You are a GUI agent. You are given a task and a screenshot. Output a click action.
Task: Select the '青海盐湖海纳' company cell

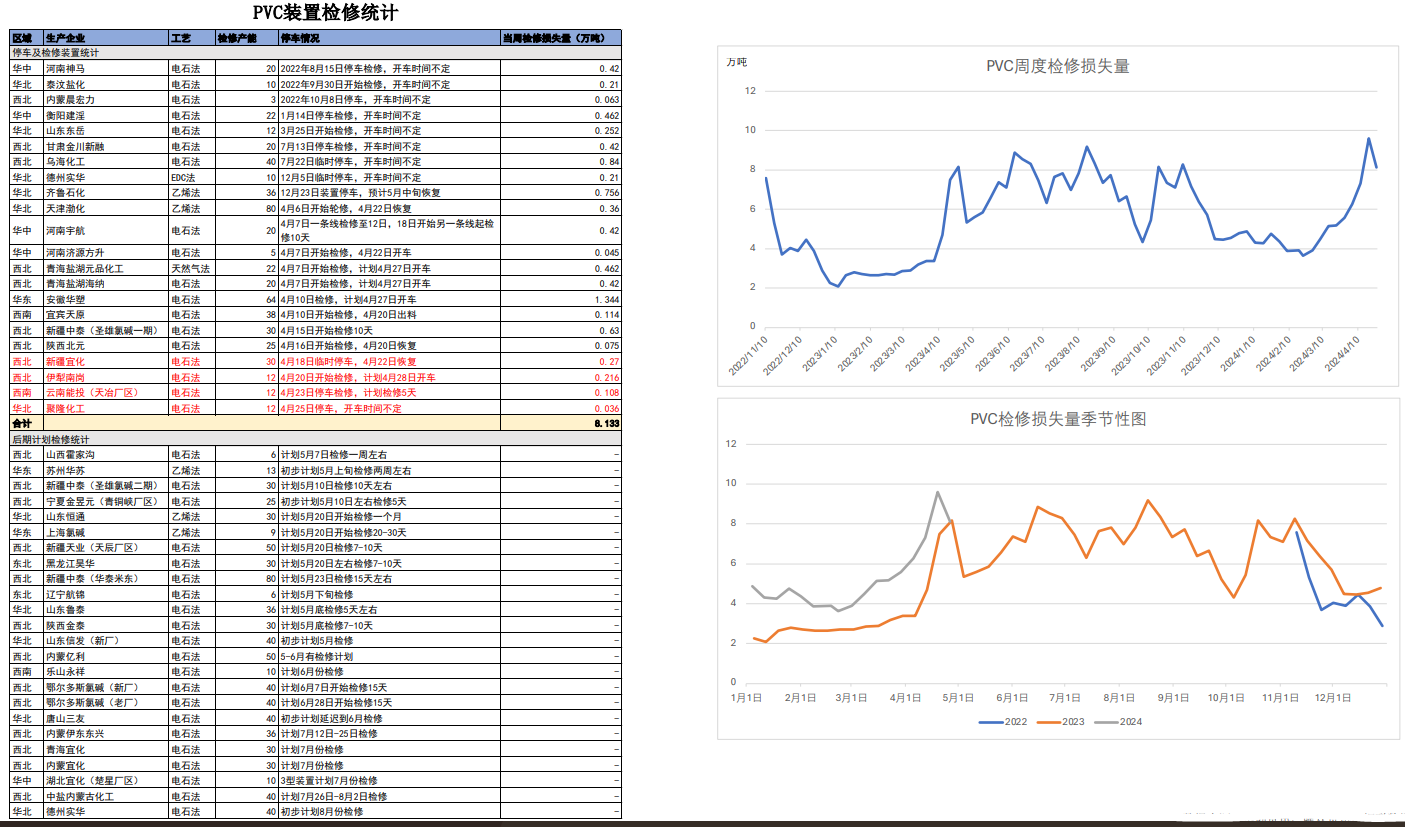(106, 284)
